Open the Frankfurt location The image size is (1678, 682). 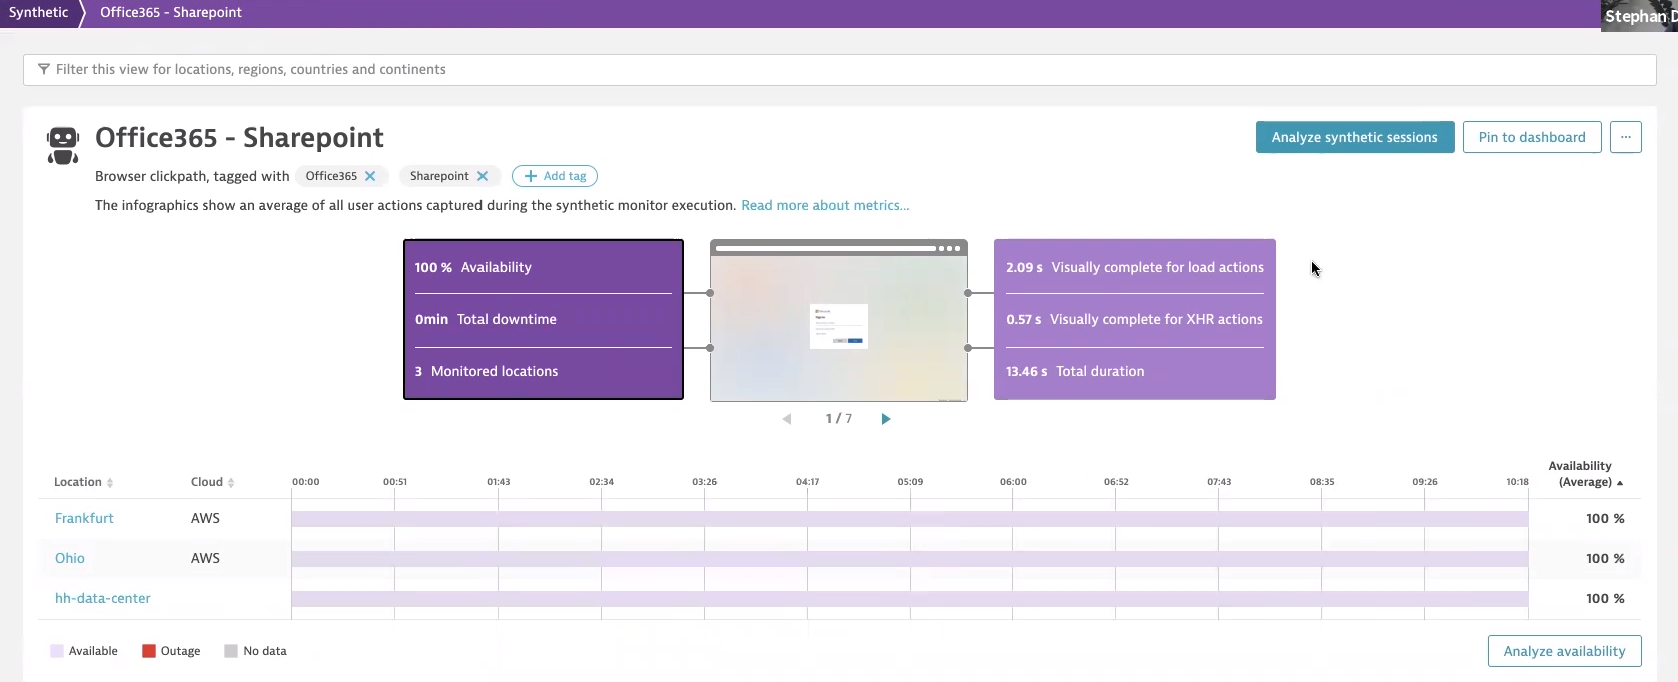[x=84, y=518]
